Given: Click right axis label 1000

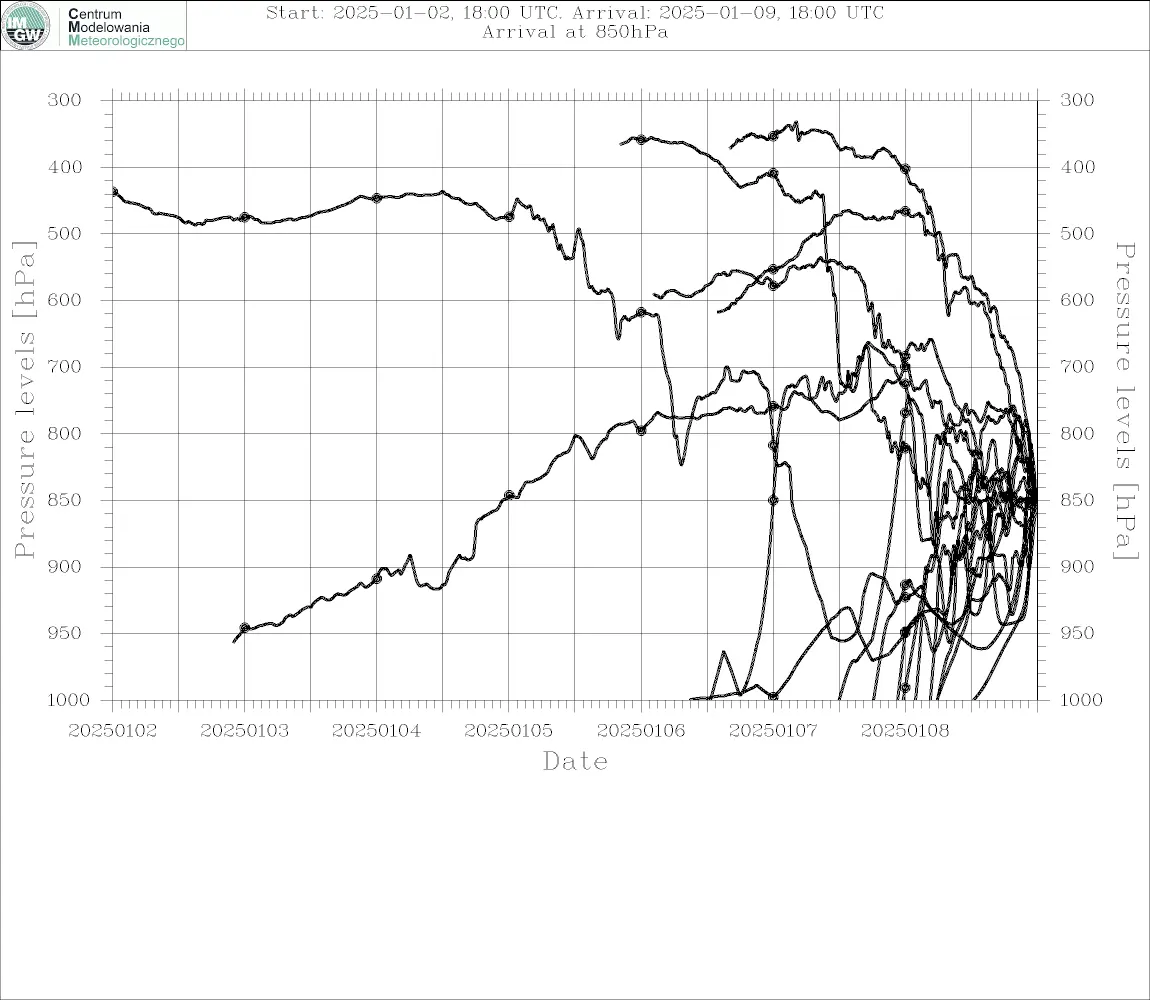Looking at the screenshot, I should [x=1082, y=699].
